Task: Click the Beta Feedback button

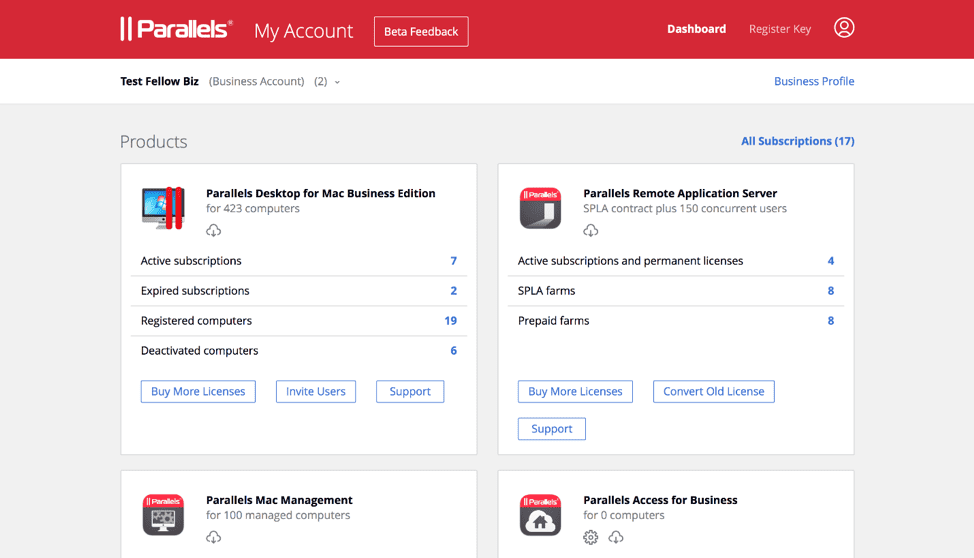Action: (x=421, y=32)
